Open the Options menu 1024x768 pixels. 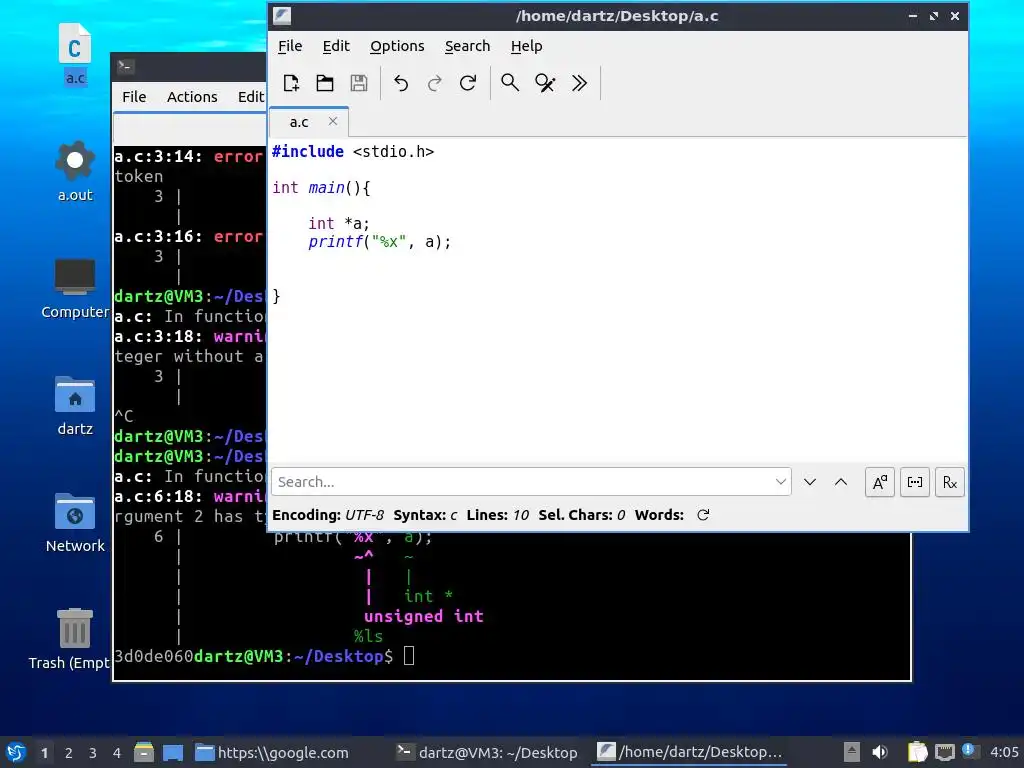397,46
